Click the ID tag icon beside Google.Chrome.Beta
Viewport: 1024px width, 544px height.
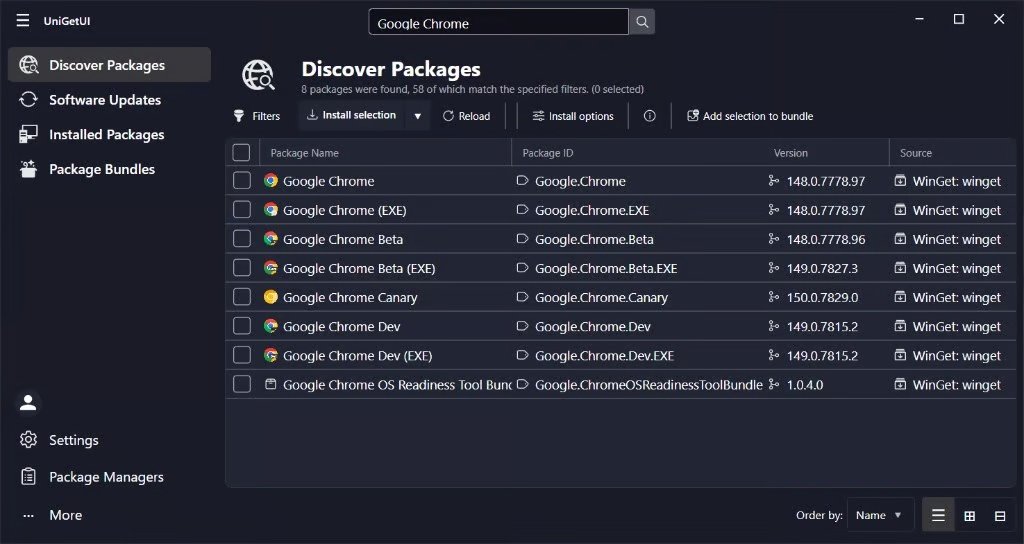coord(522,238)
